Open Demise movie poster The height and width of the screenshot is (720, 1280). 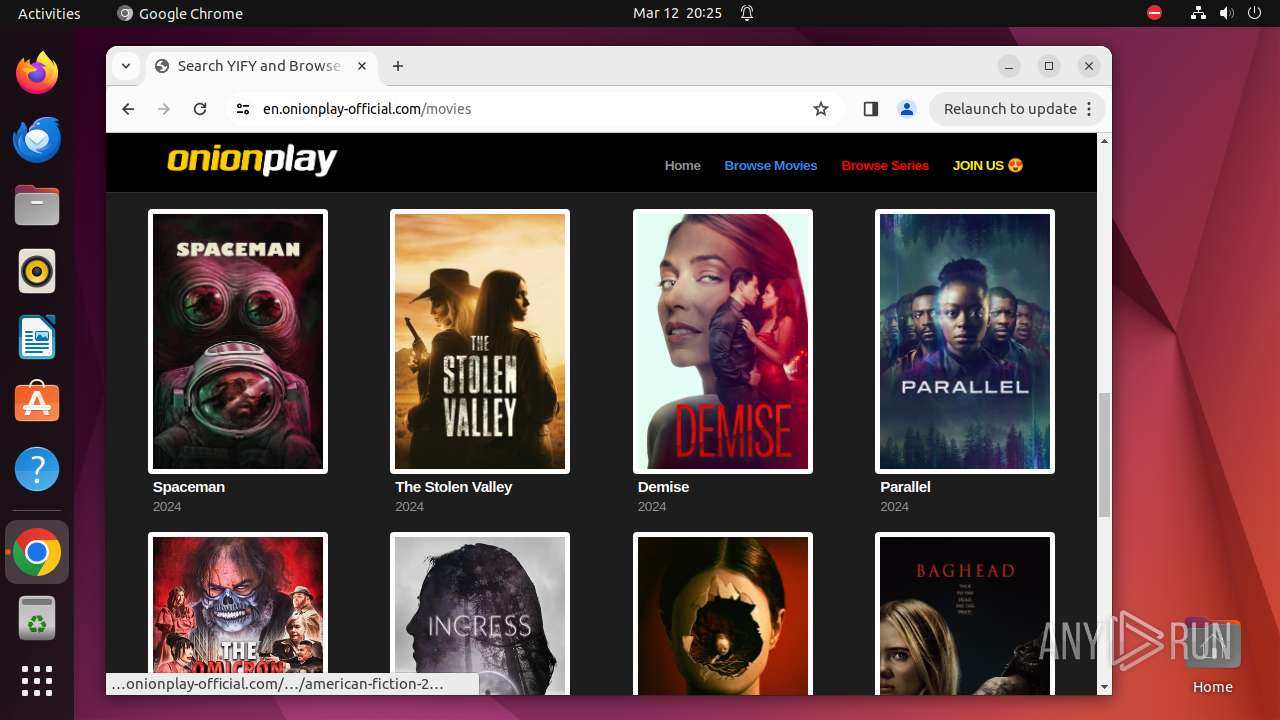[723, 341]
